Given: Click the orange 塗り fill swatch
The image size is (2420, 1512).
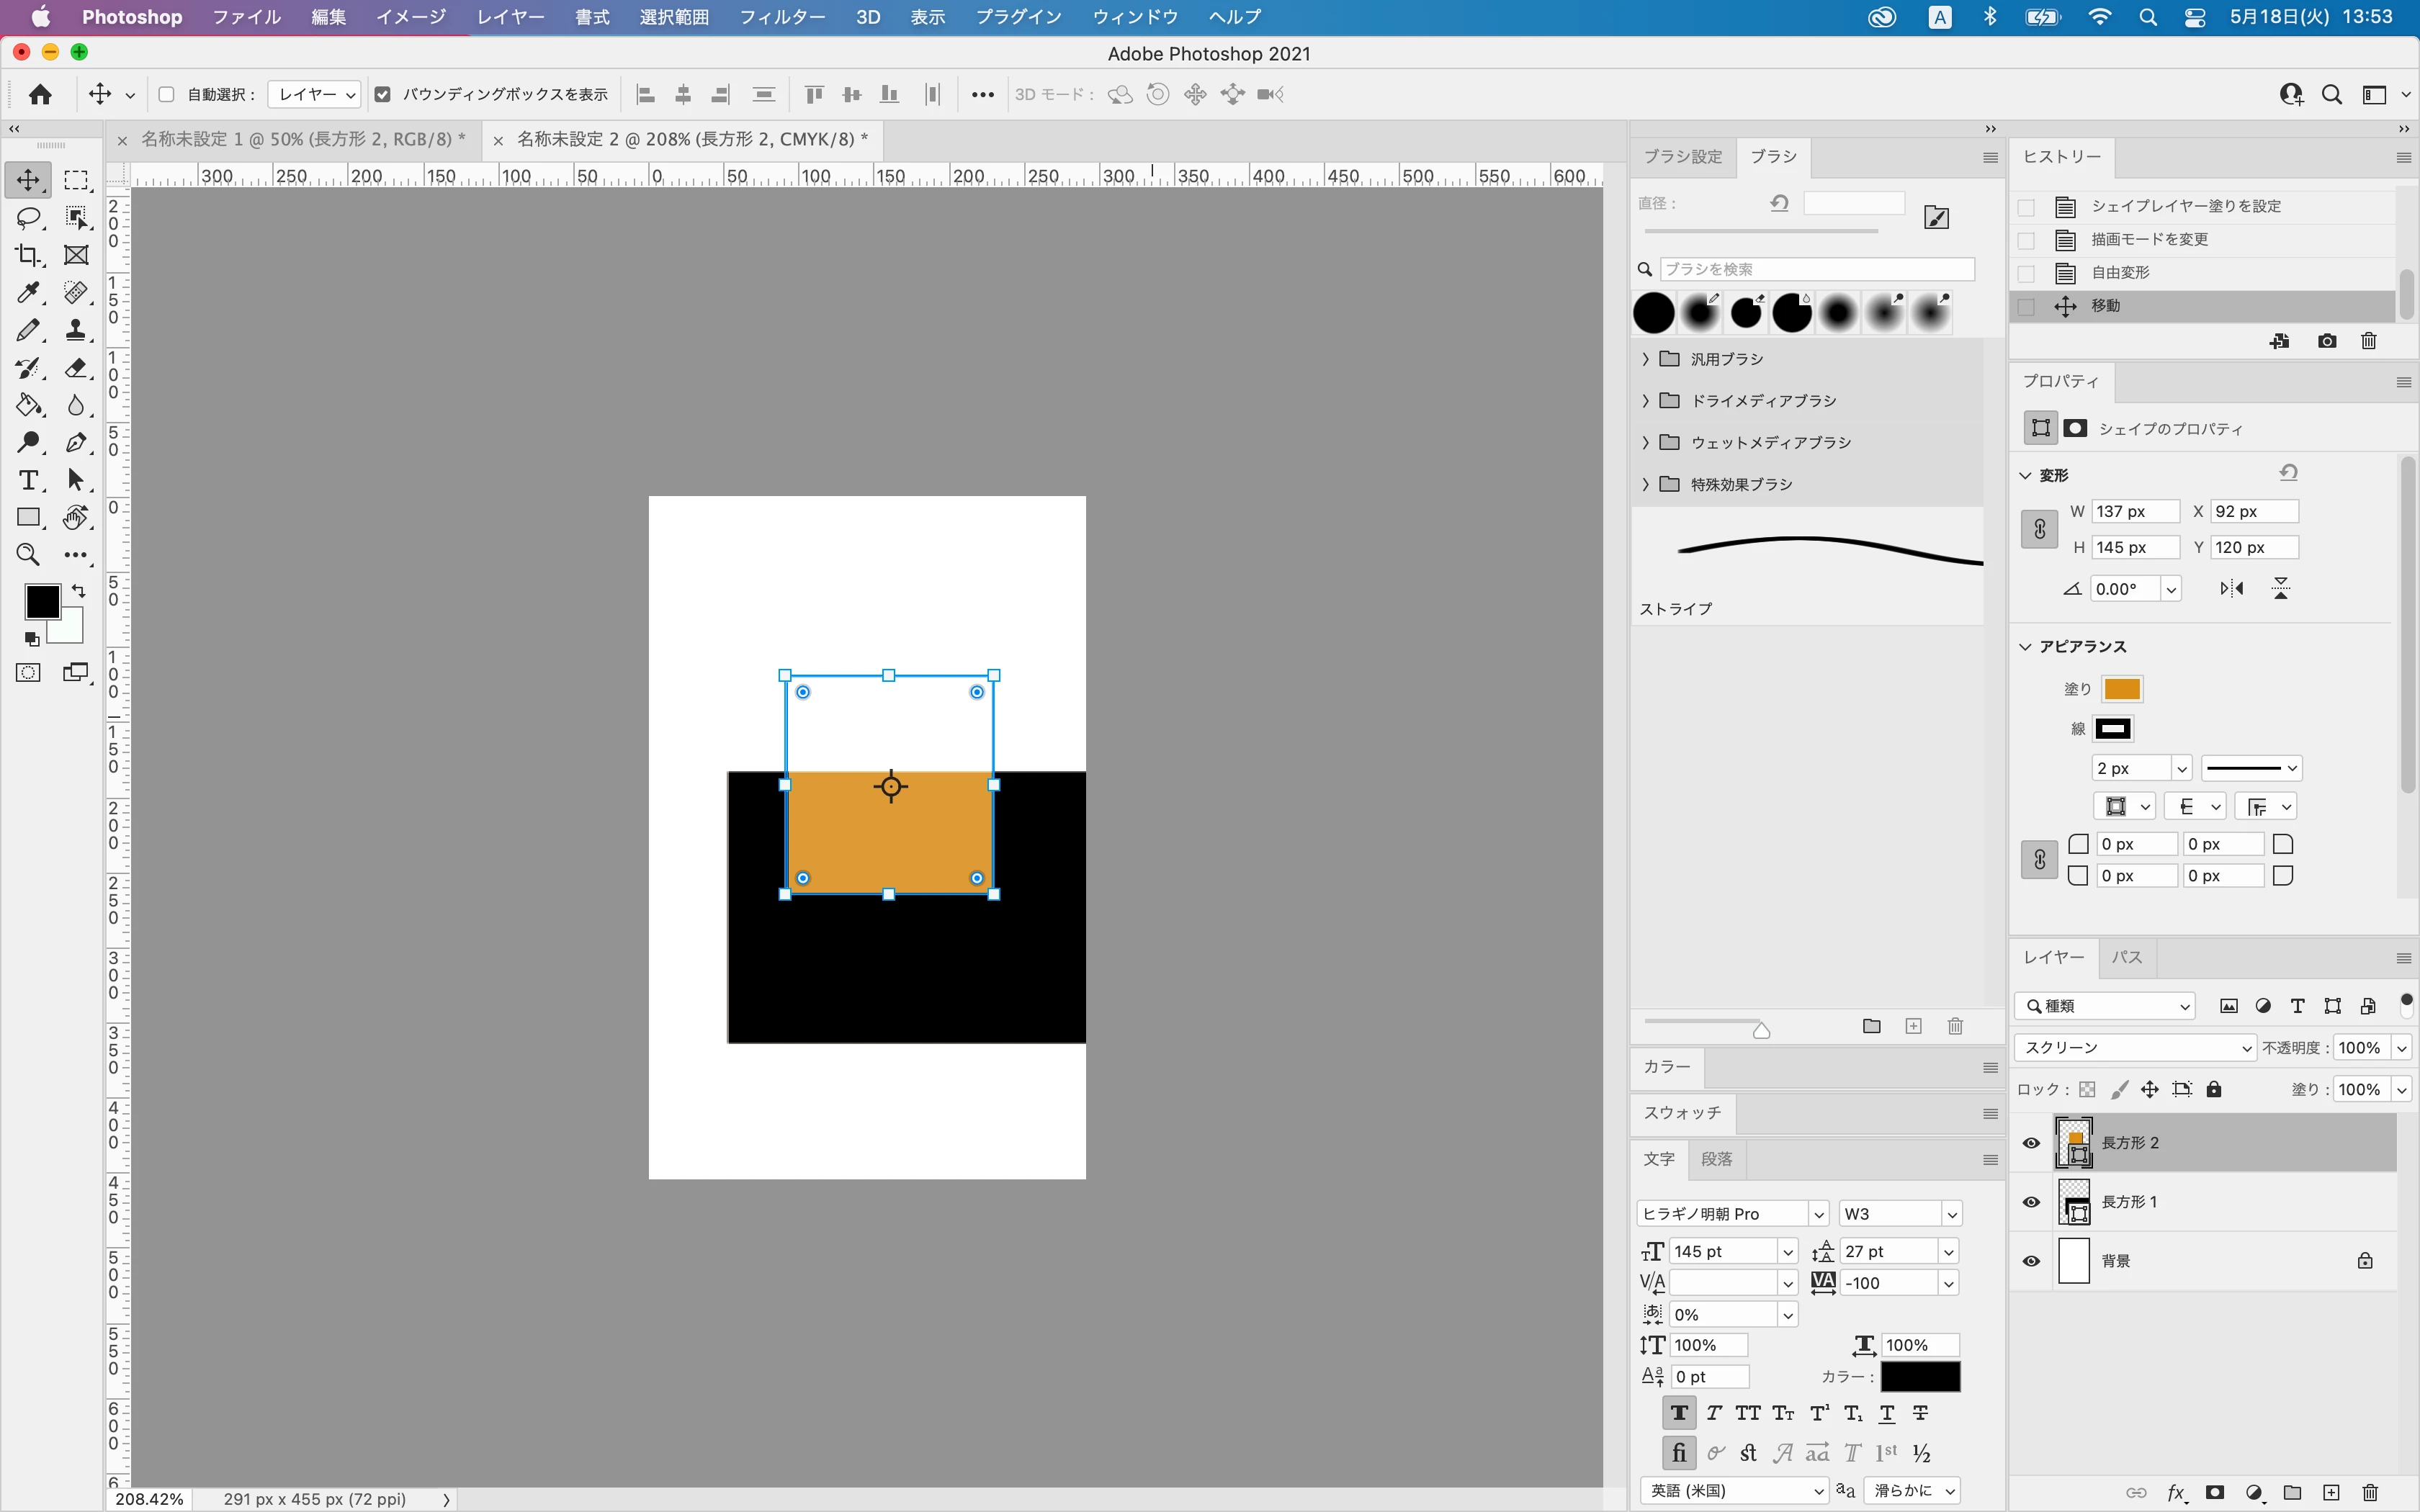Looking at the screenshot, I should [x=2121, y=689].
